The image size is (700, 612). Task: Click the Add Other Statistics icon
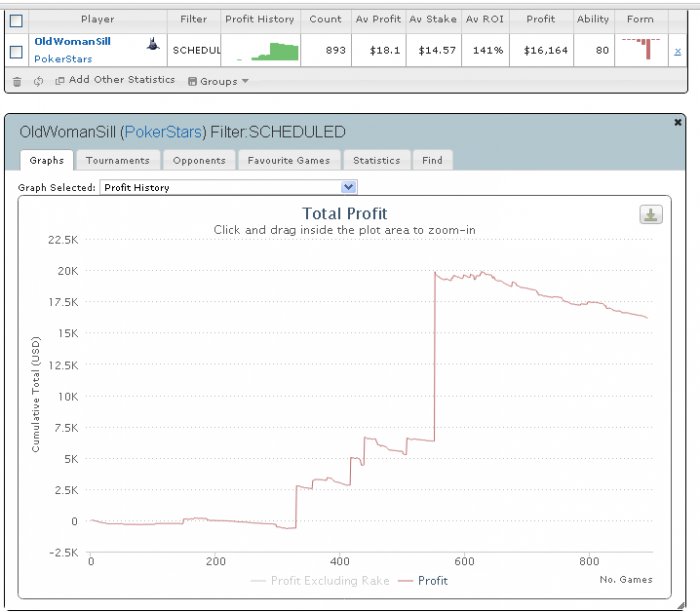(59, 81)
